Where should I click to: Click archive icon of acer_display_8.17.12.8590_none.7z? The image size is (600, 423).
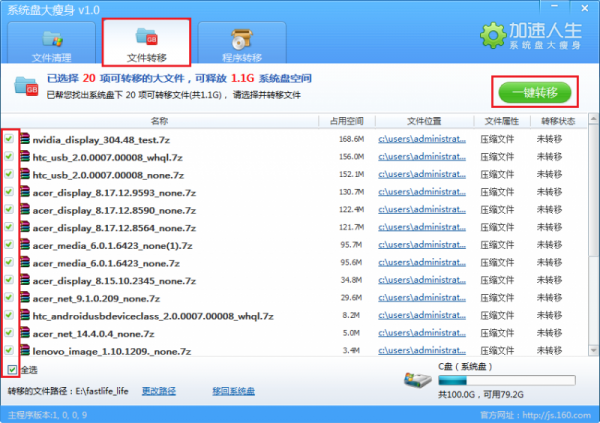tap(25, 209)
